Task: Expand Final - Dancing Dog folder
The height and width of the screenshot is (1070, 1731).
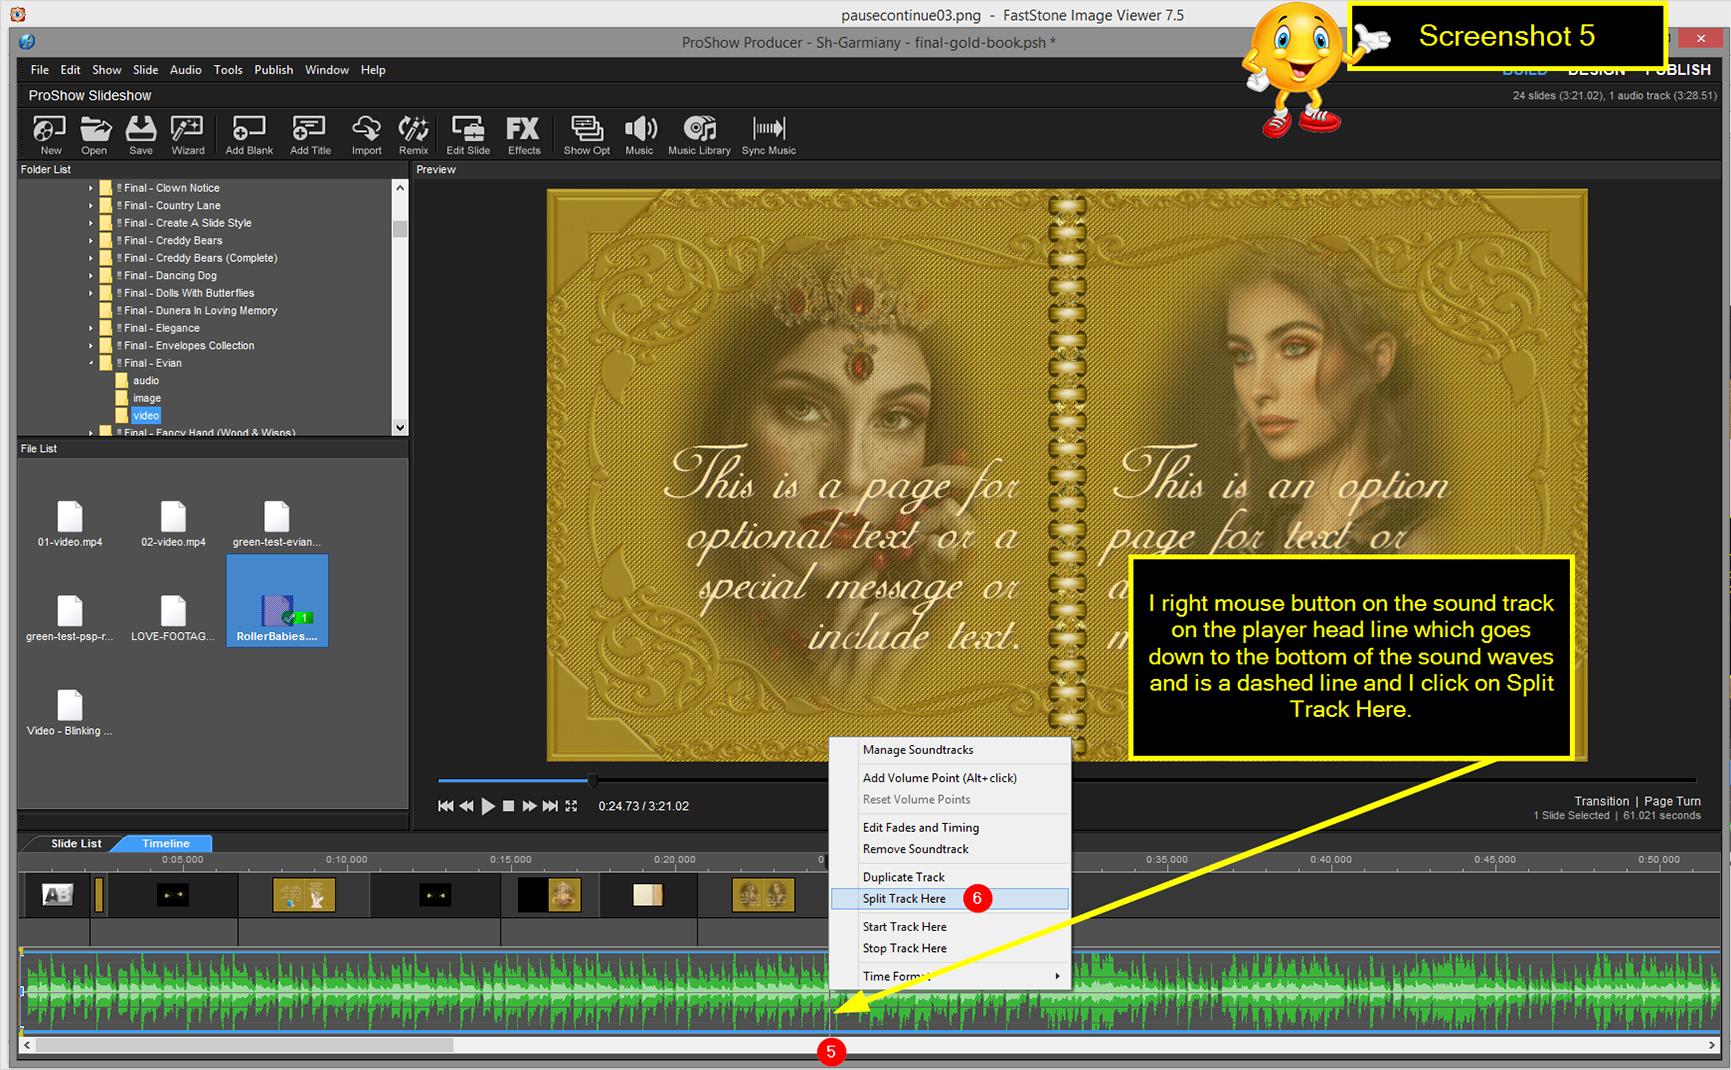Action: 90,276
